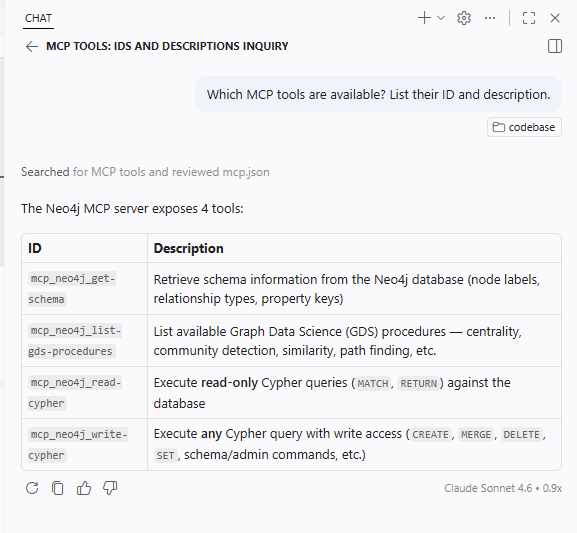Viewport: 577px width, 533px height.
Task: Maximize the chat panel with the fullscreen icon
Action: pos(529,18)
